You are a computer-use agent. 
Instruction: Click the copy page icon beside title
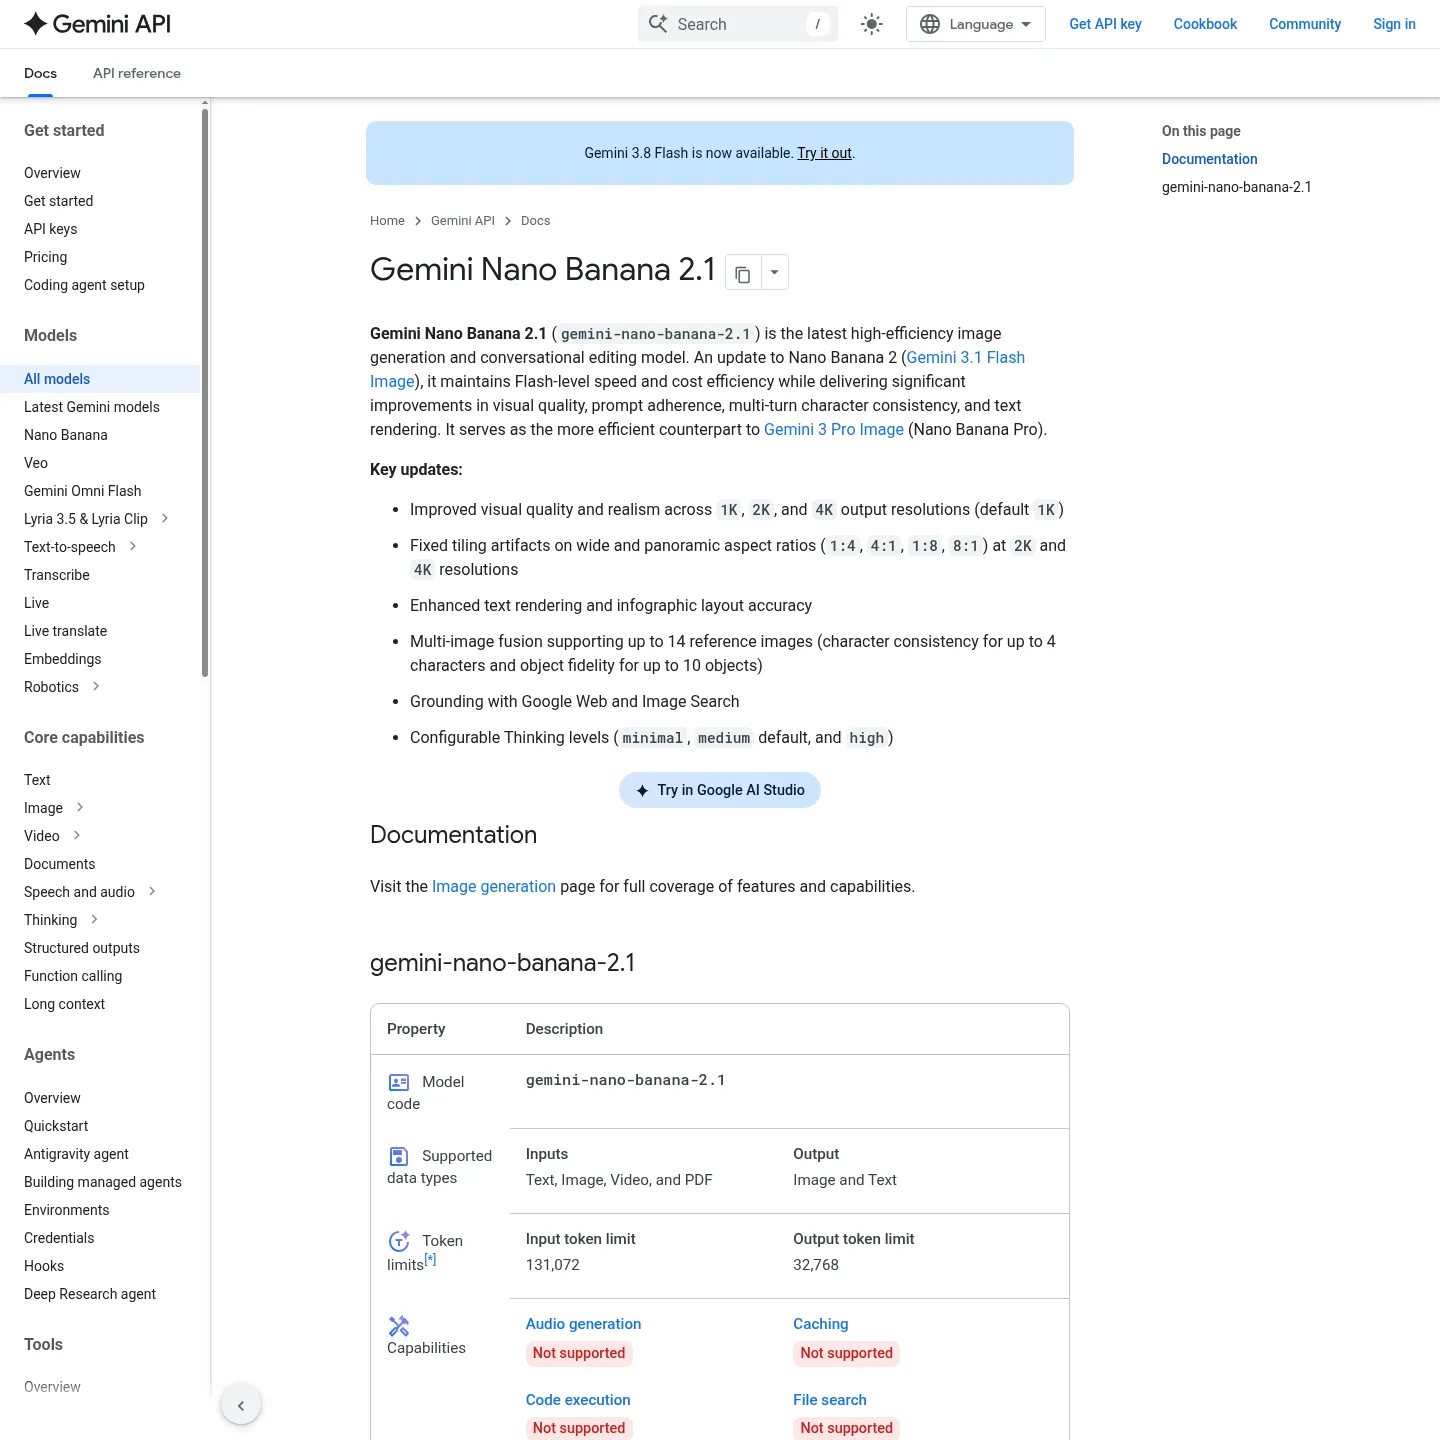pyautogui.click(x=743, y=273)
